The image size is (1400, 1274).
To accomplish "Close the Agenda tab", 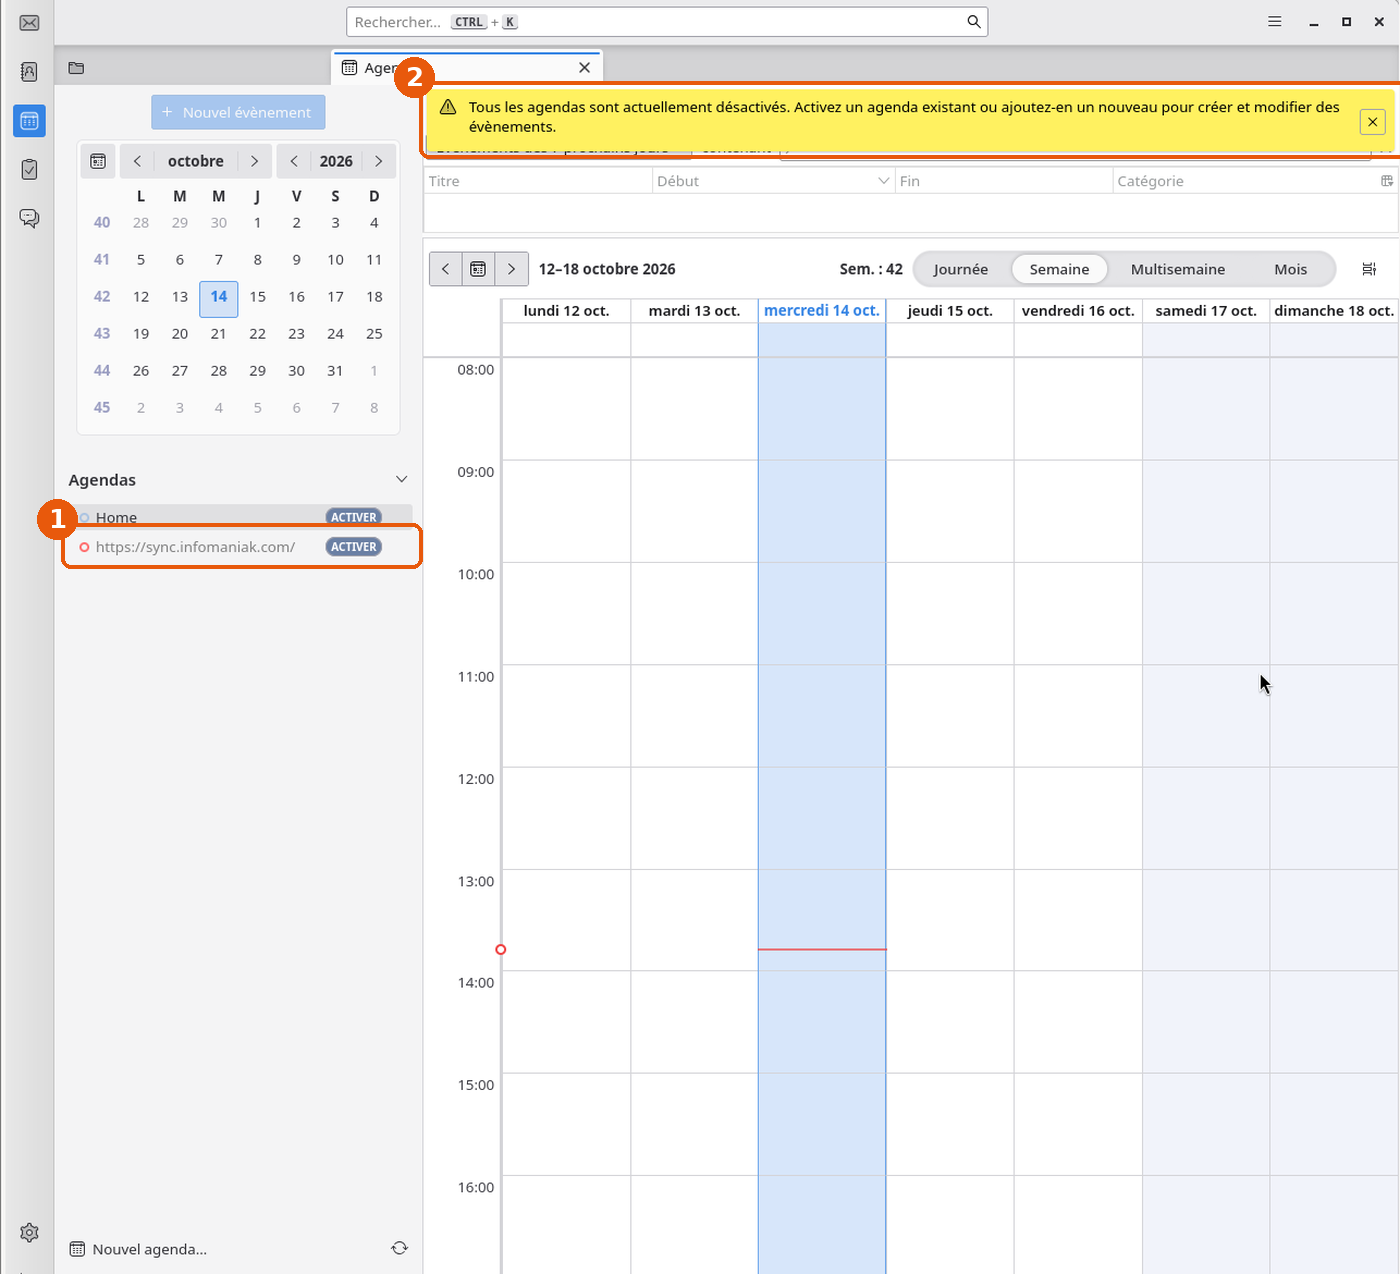I will [585, 68].
